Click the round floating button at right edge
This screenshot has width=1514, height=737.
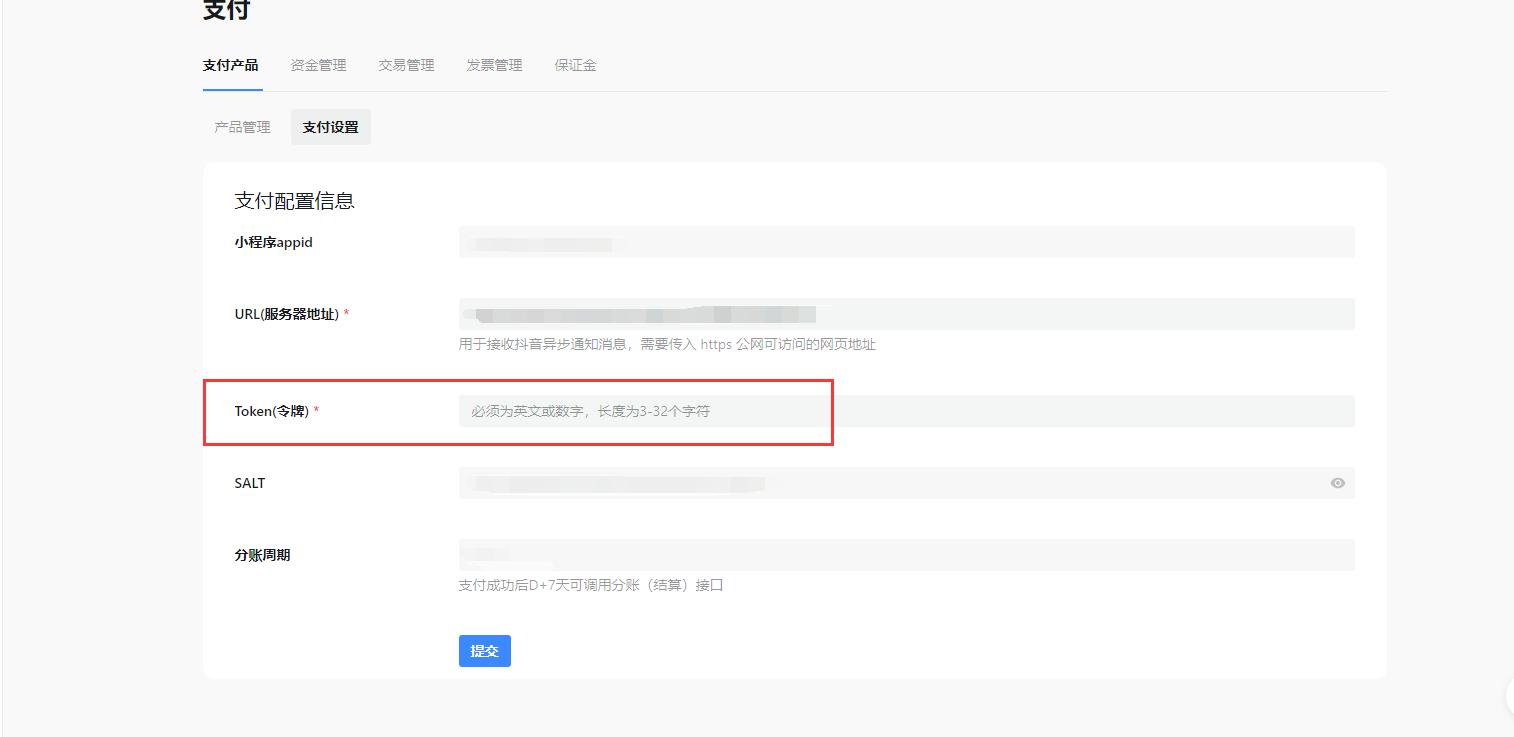click(1510, 695)
